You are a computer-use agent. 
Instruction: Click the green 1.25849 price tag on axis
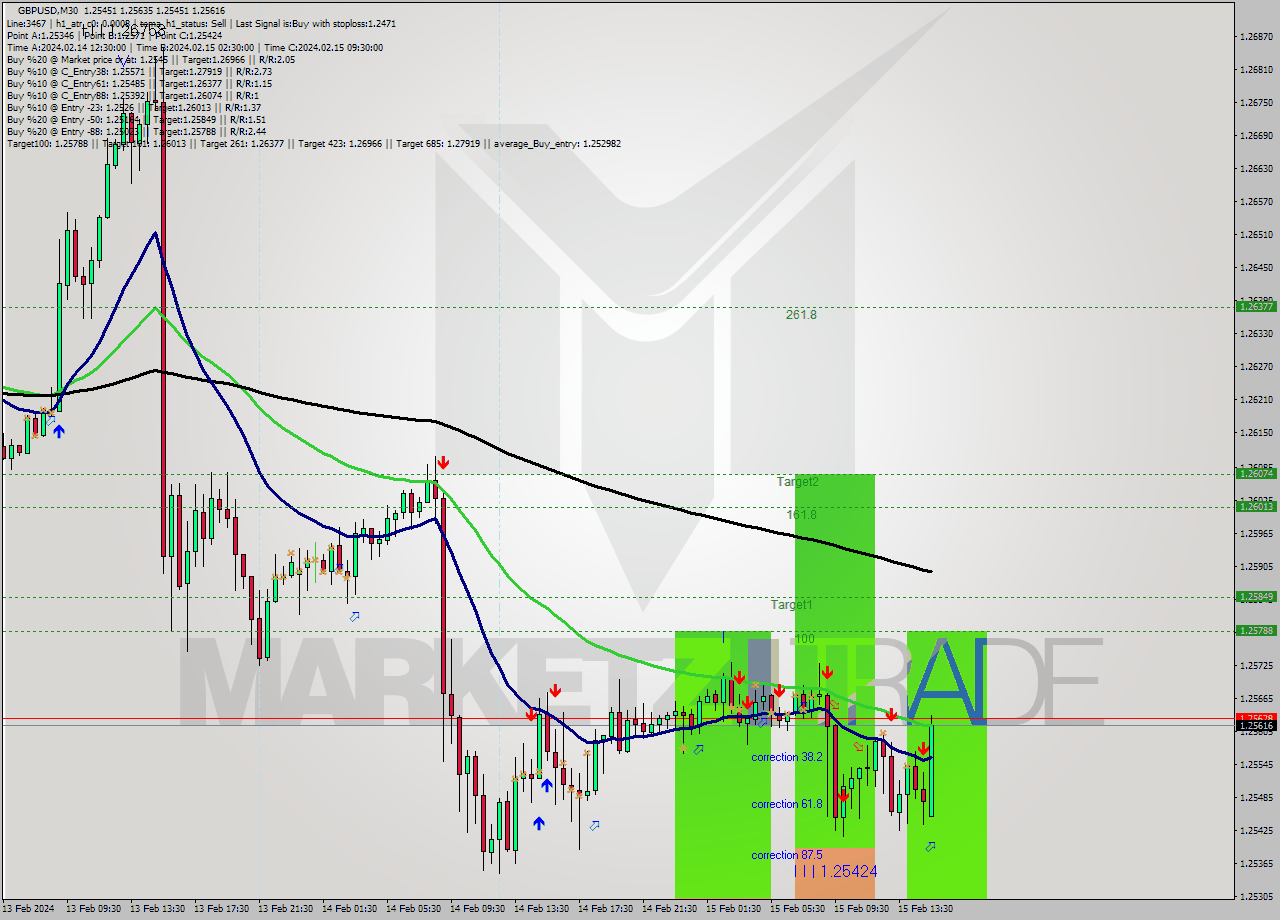(x=1256, y=597)
